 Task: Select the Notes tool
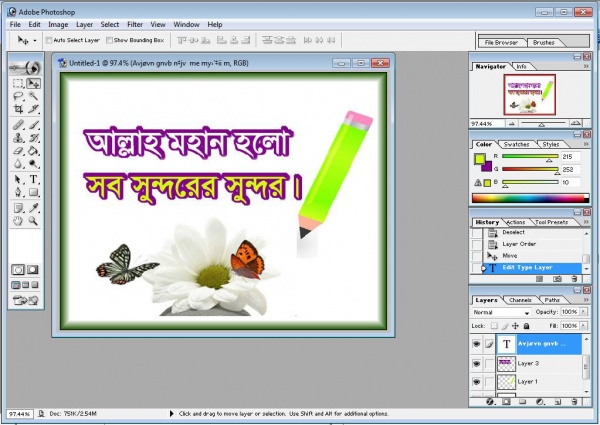[18, 208]
